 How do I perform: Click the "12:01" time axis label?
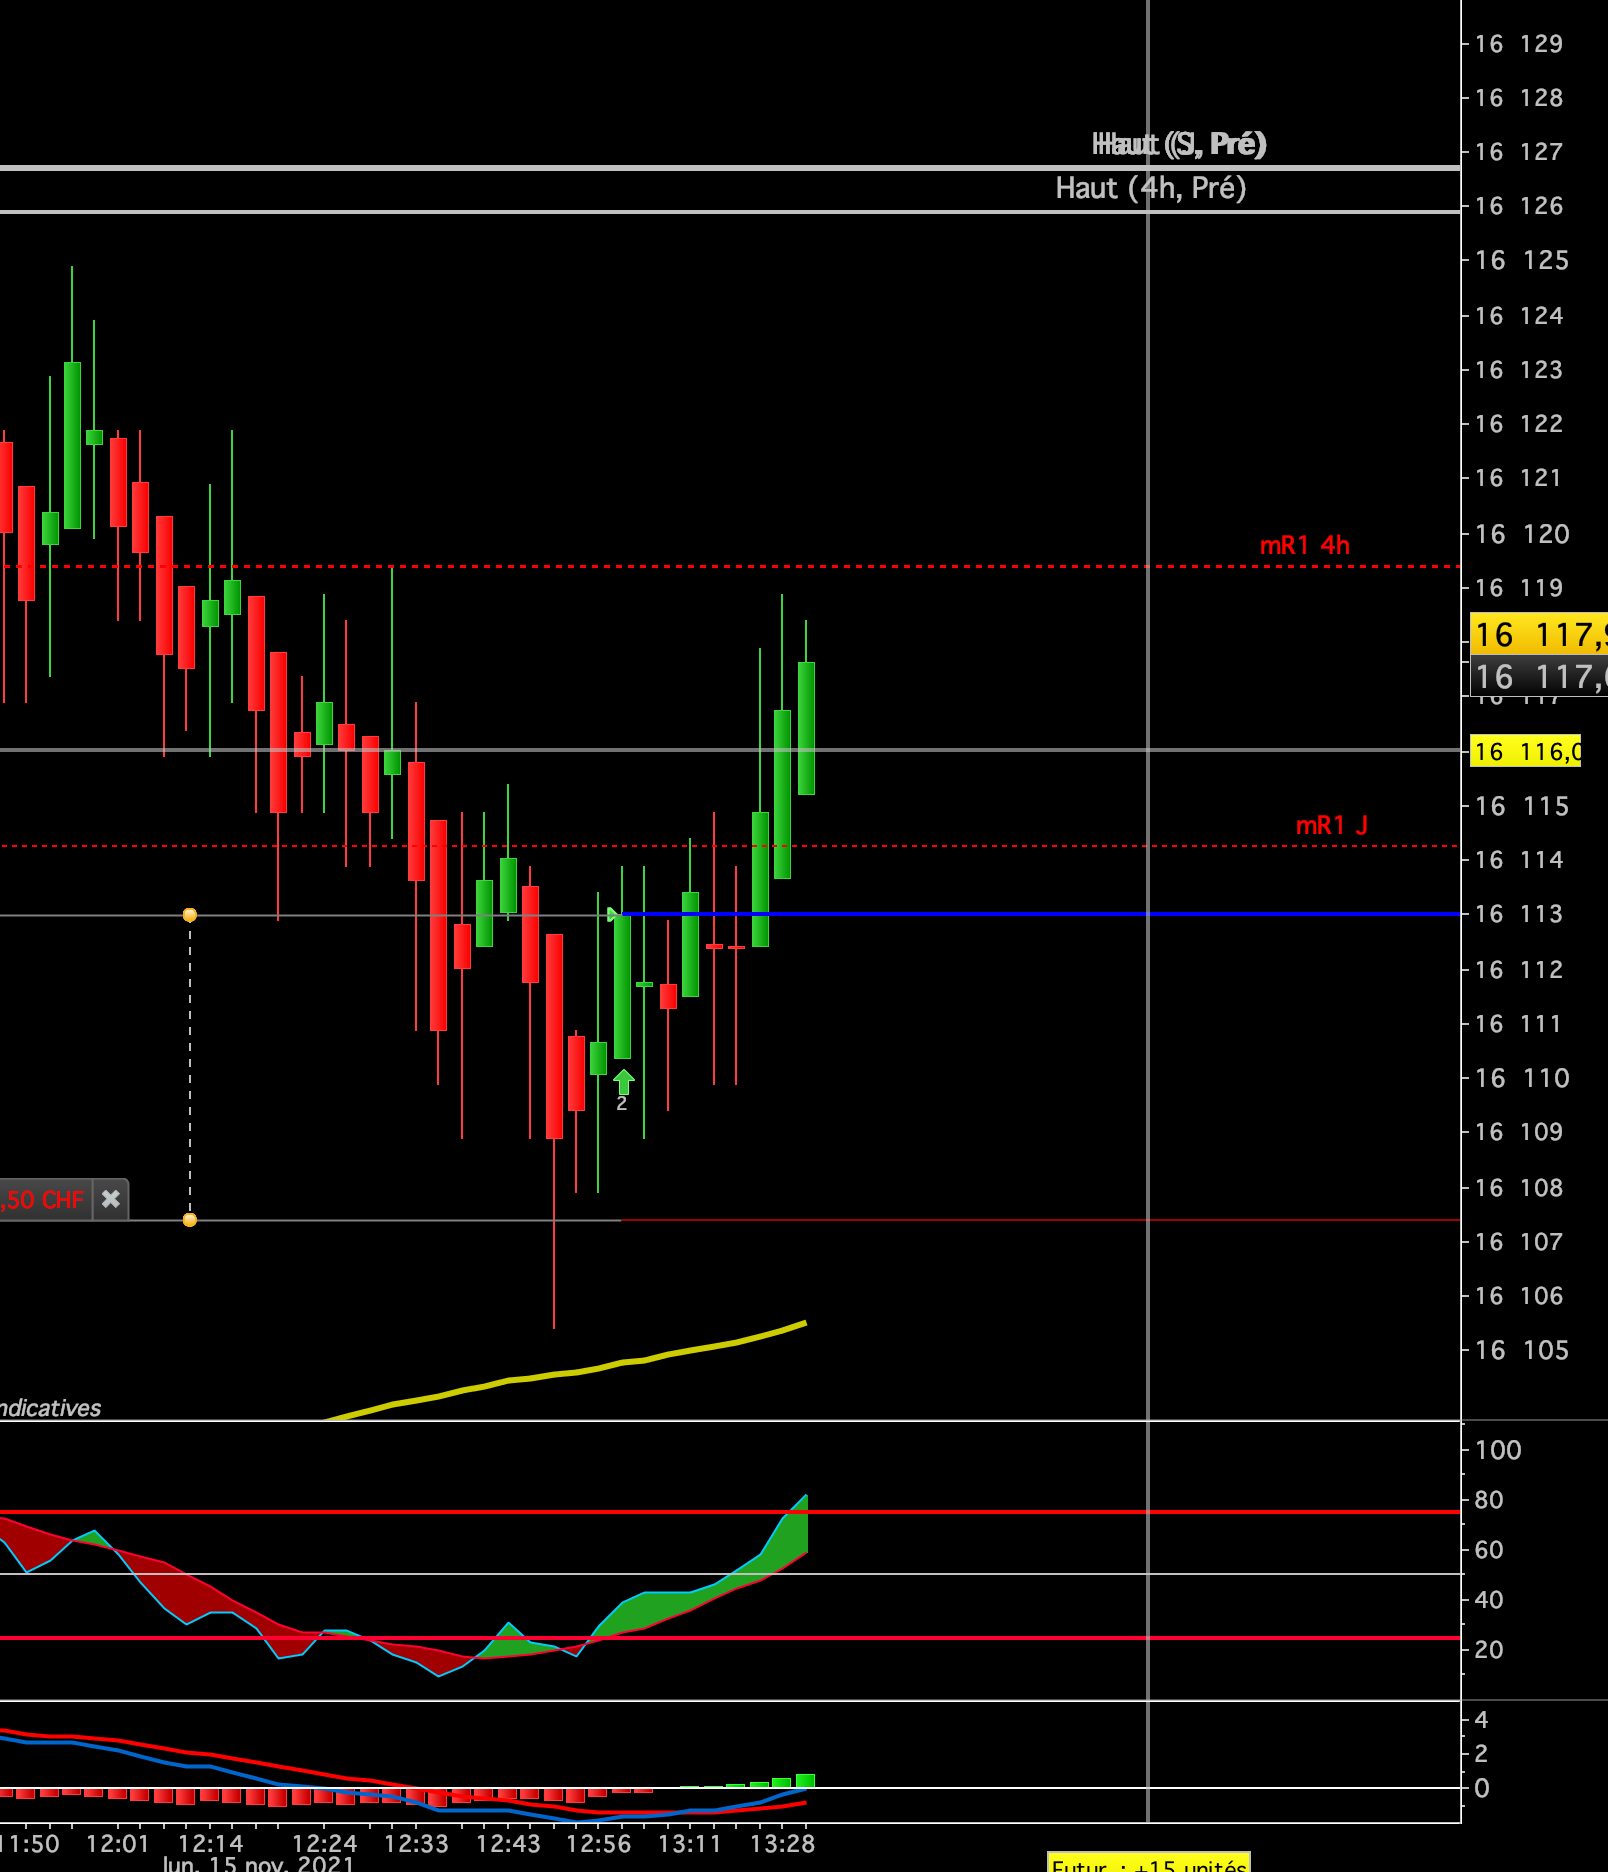(118, 1843)
